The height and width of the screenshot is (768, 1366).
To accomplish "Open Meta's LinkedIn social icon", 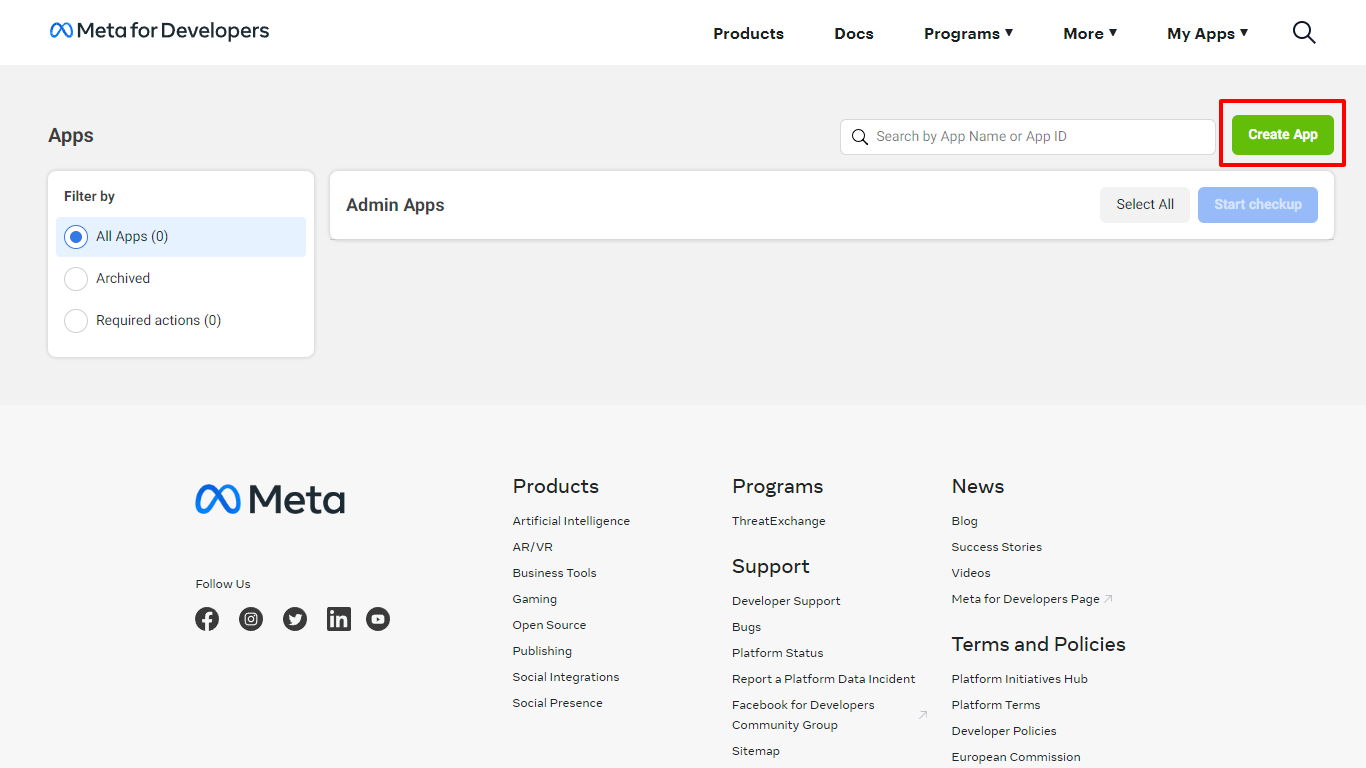I will (339, 619).
